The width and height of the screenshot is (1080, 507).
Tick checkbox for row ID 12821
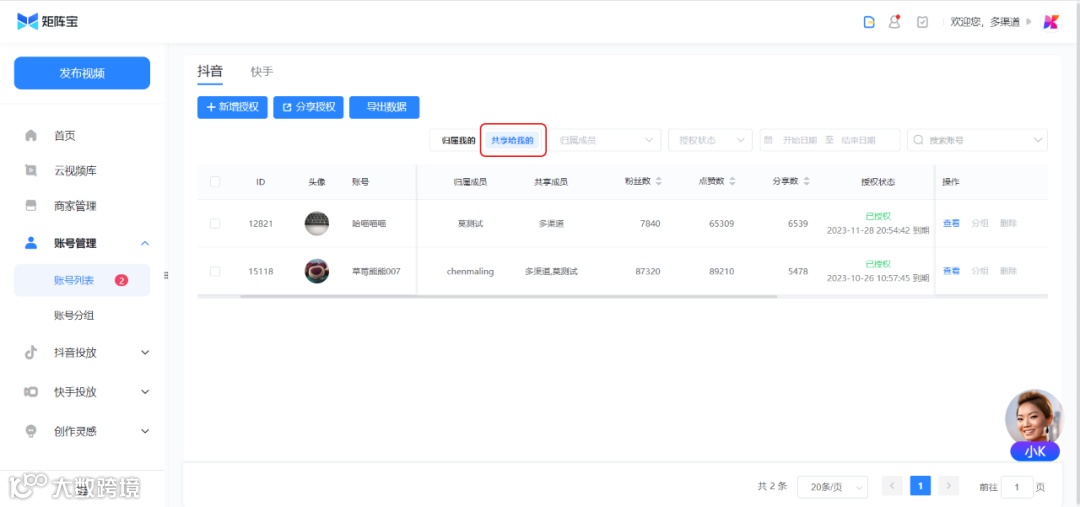(215, 223)
